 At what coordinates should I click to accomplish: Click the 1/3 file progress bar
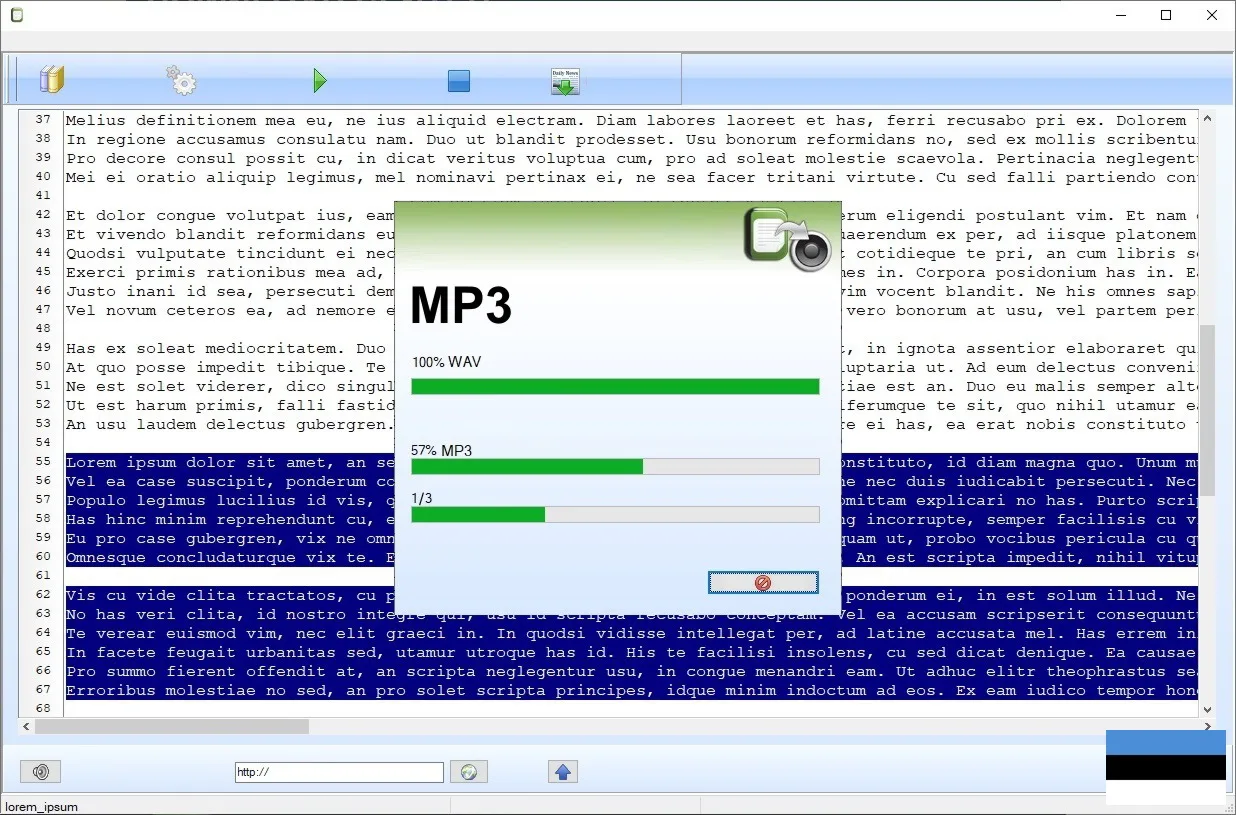tap(615, 514)
